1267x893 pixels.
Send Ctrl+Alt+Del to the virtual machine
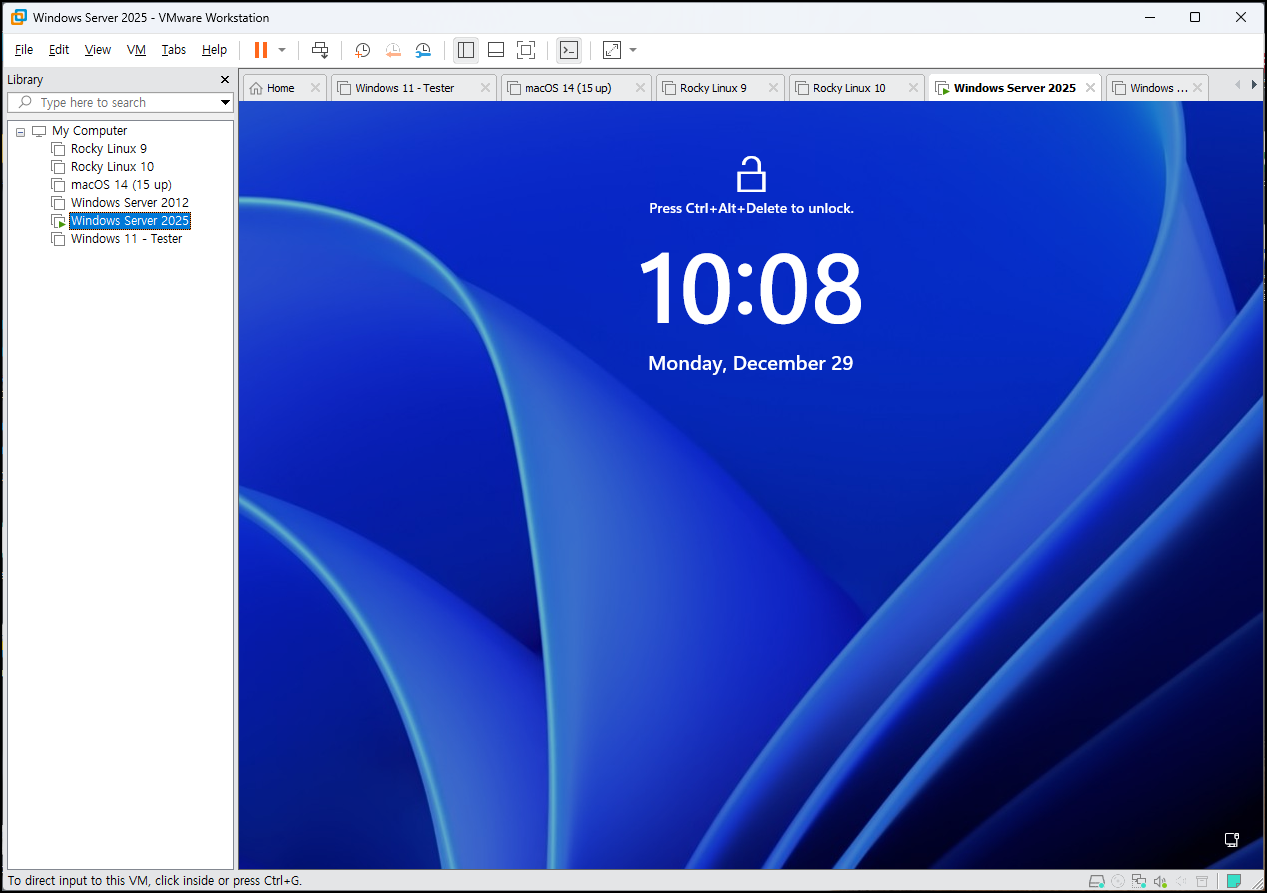(x=320, y=50)
